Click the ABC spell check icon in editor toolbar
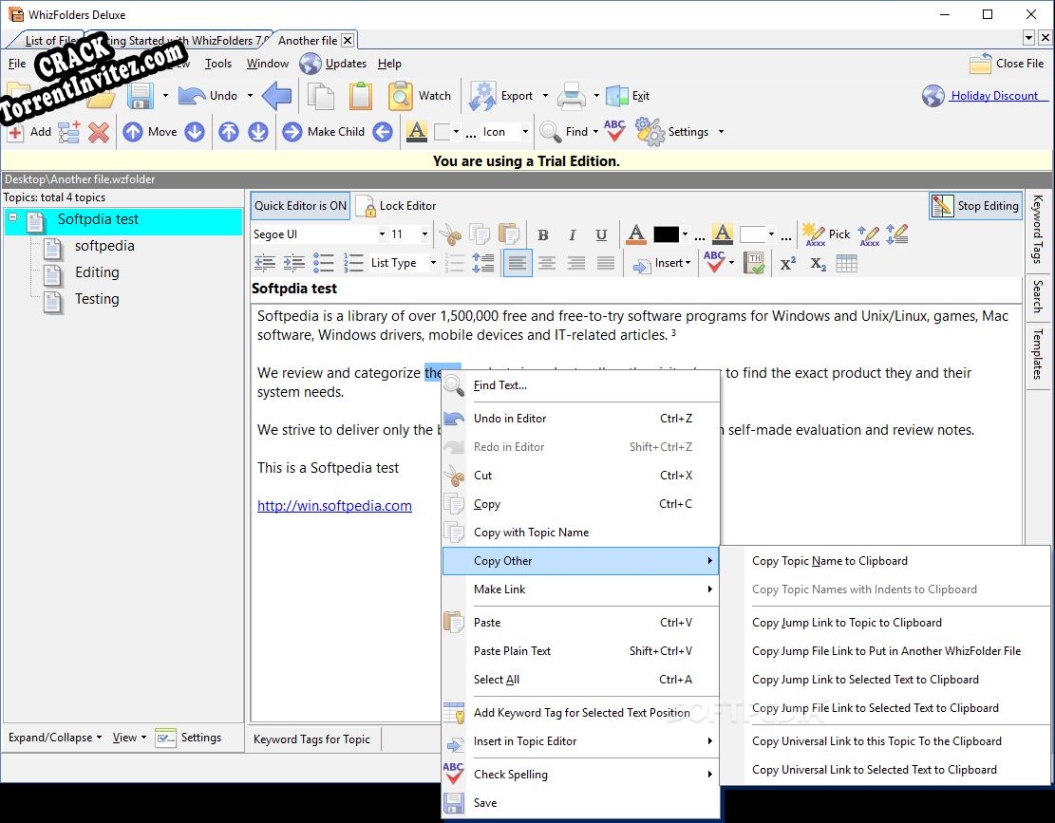 tap(714, 263)
